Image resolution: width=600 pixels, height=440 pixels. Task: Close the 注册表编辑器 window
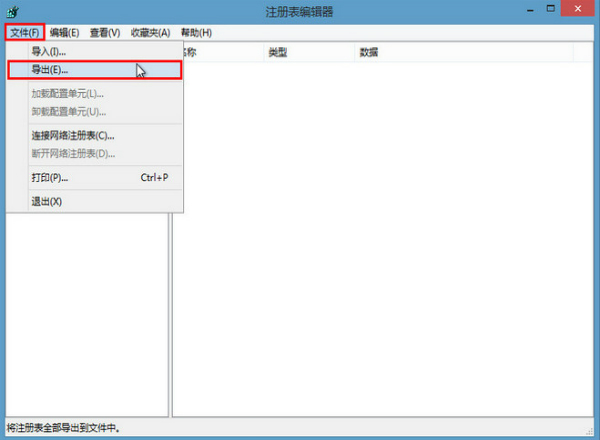pos(578,8)
